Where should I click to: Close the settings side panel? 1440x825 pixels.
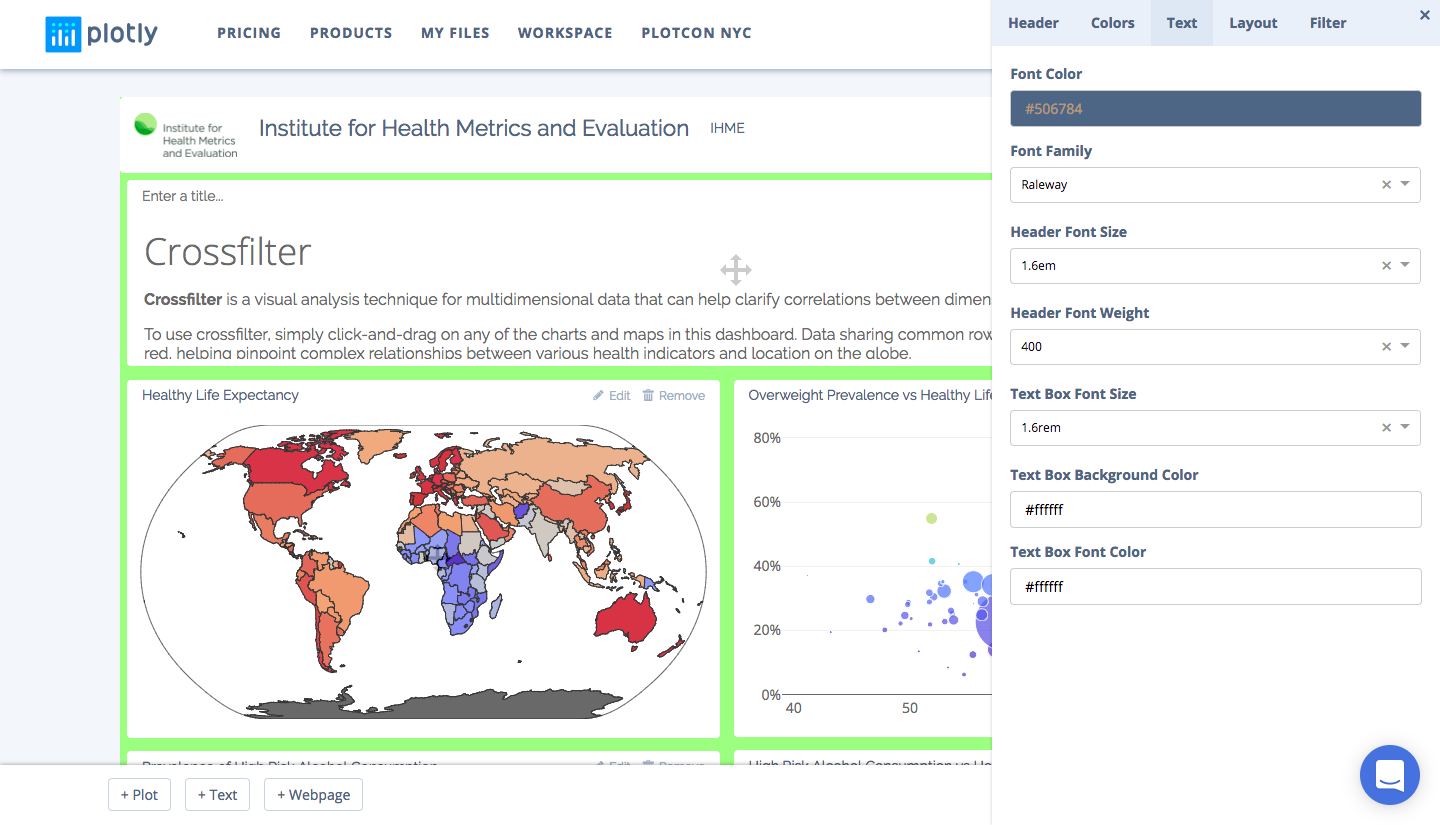click(x=1425, y=15)
